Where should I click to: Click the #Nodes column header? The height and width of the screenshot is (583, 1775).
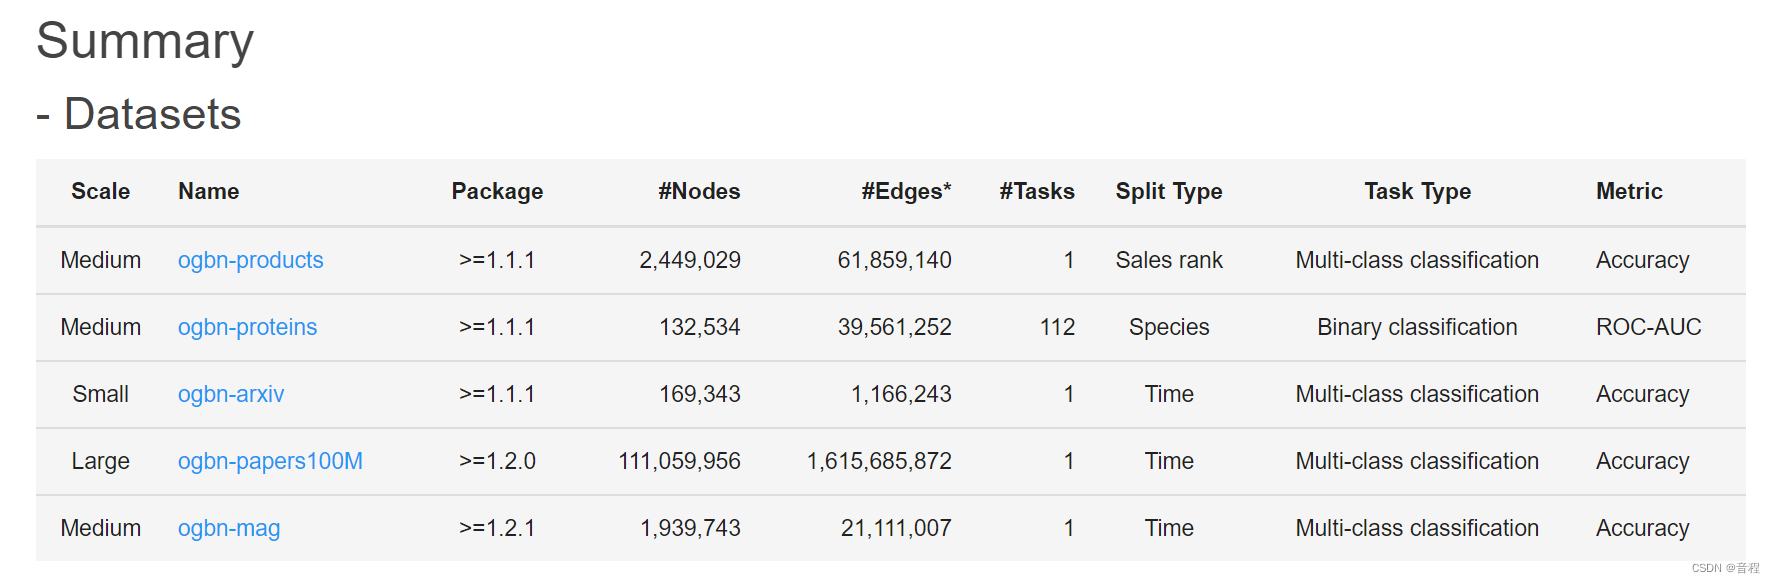click(699, 192)
